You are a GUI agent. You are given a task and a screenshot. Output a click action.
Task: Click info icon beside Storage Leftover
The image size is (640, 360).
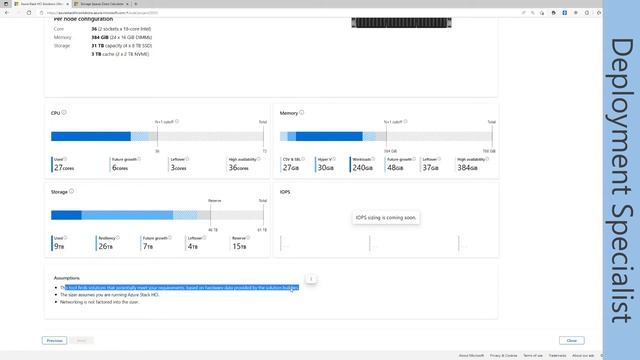204,238
